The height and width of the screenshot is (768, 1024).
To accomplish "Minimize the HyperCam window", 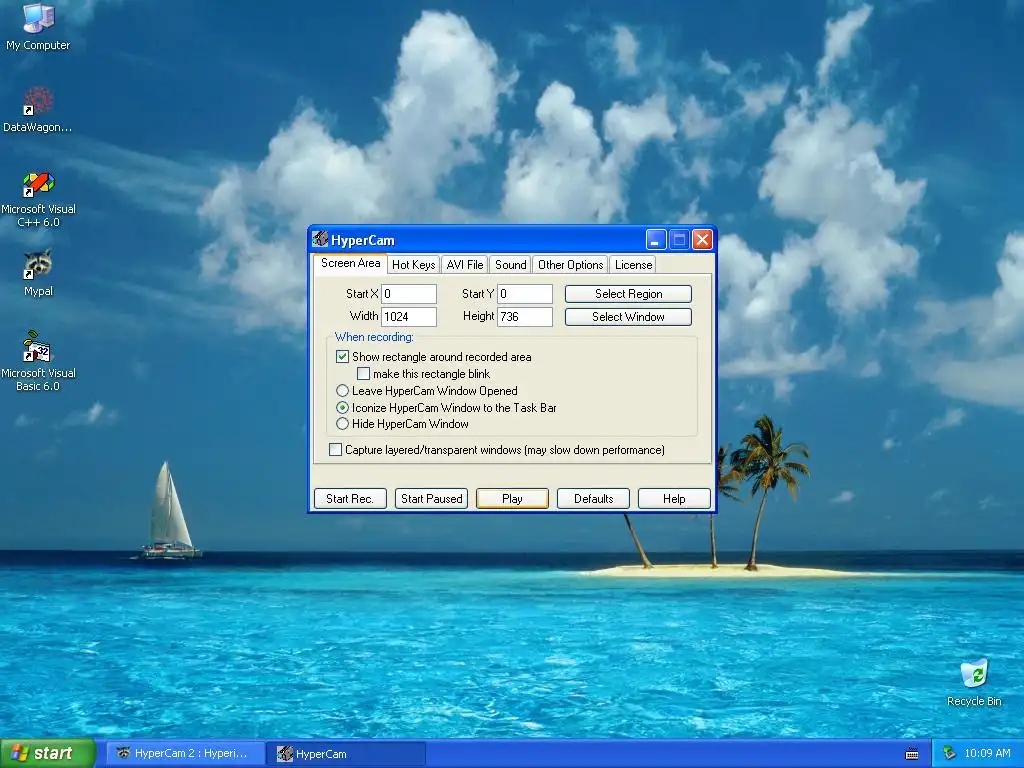I will pyautogui.click(x=656, y=240).
